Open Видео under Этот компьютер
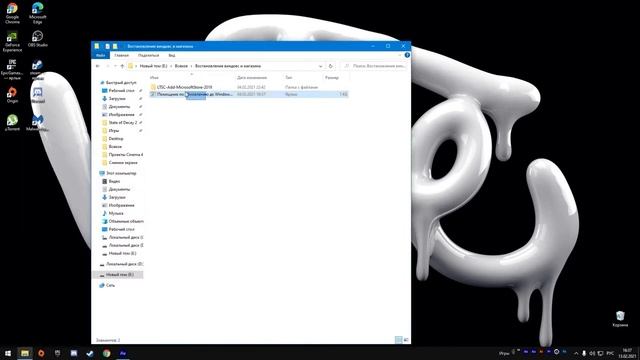The image size is (640, 360). 114,181
